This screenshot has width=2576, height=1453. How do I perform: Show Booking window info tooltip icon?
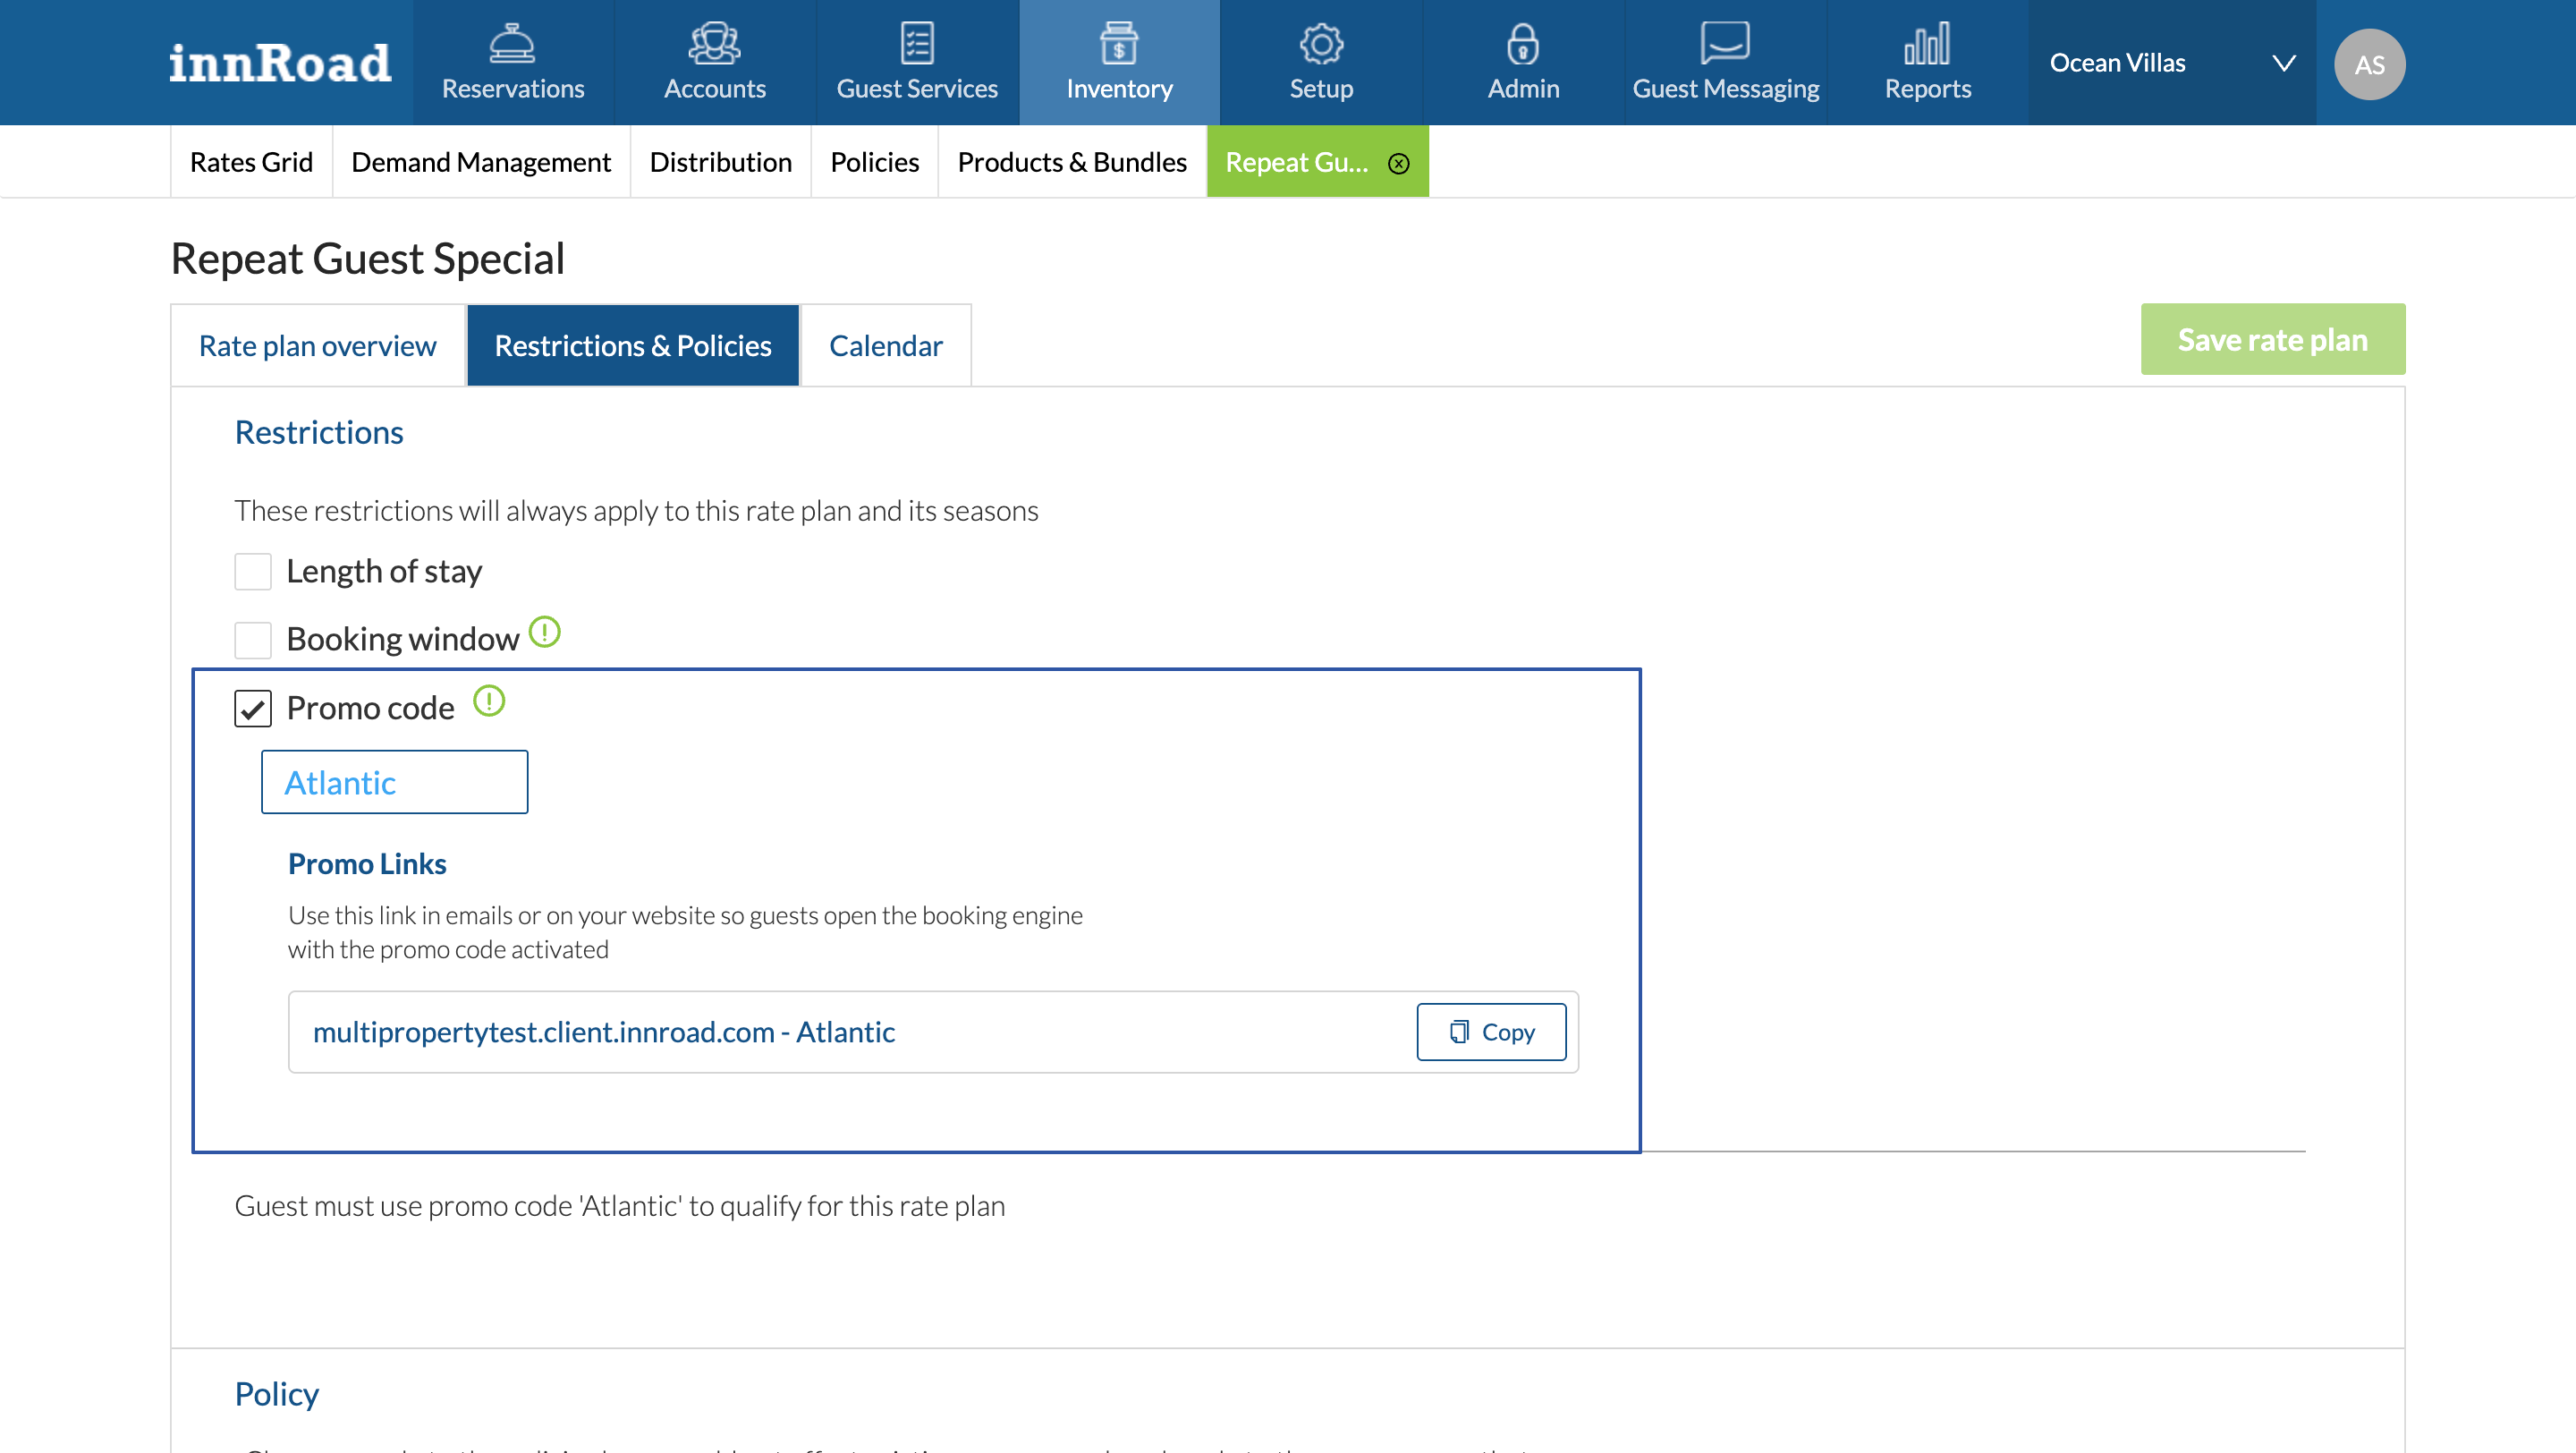pos(545,632)
